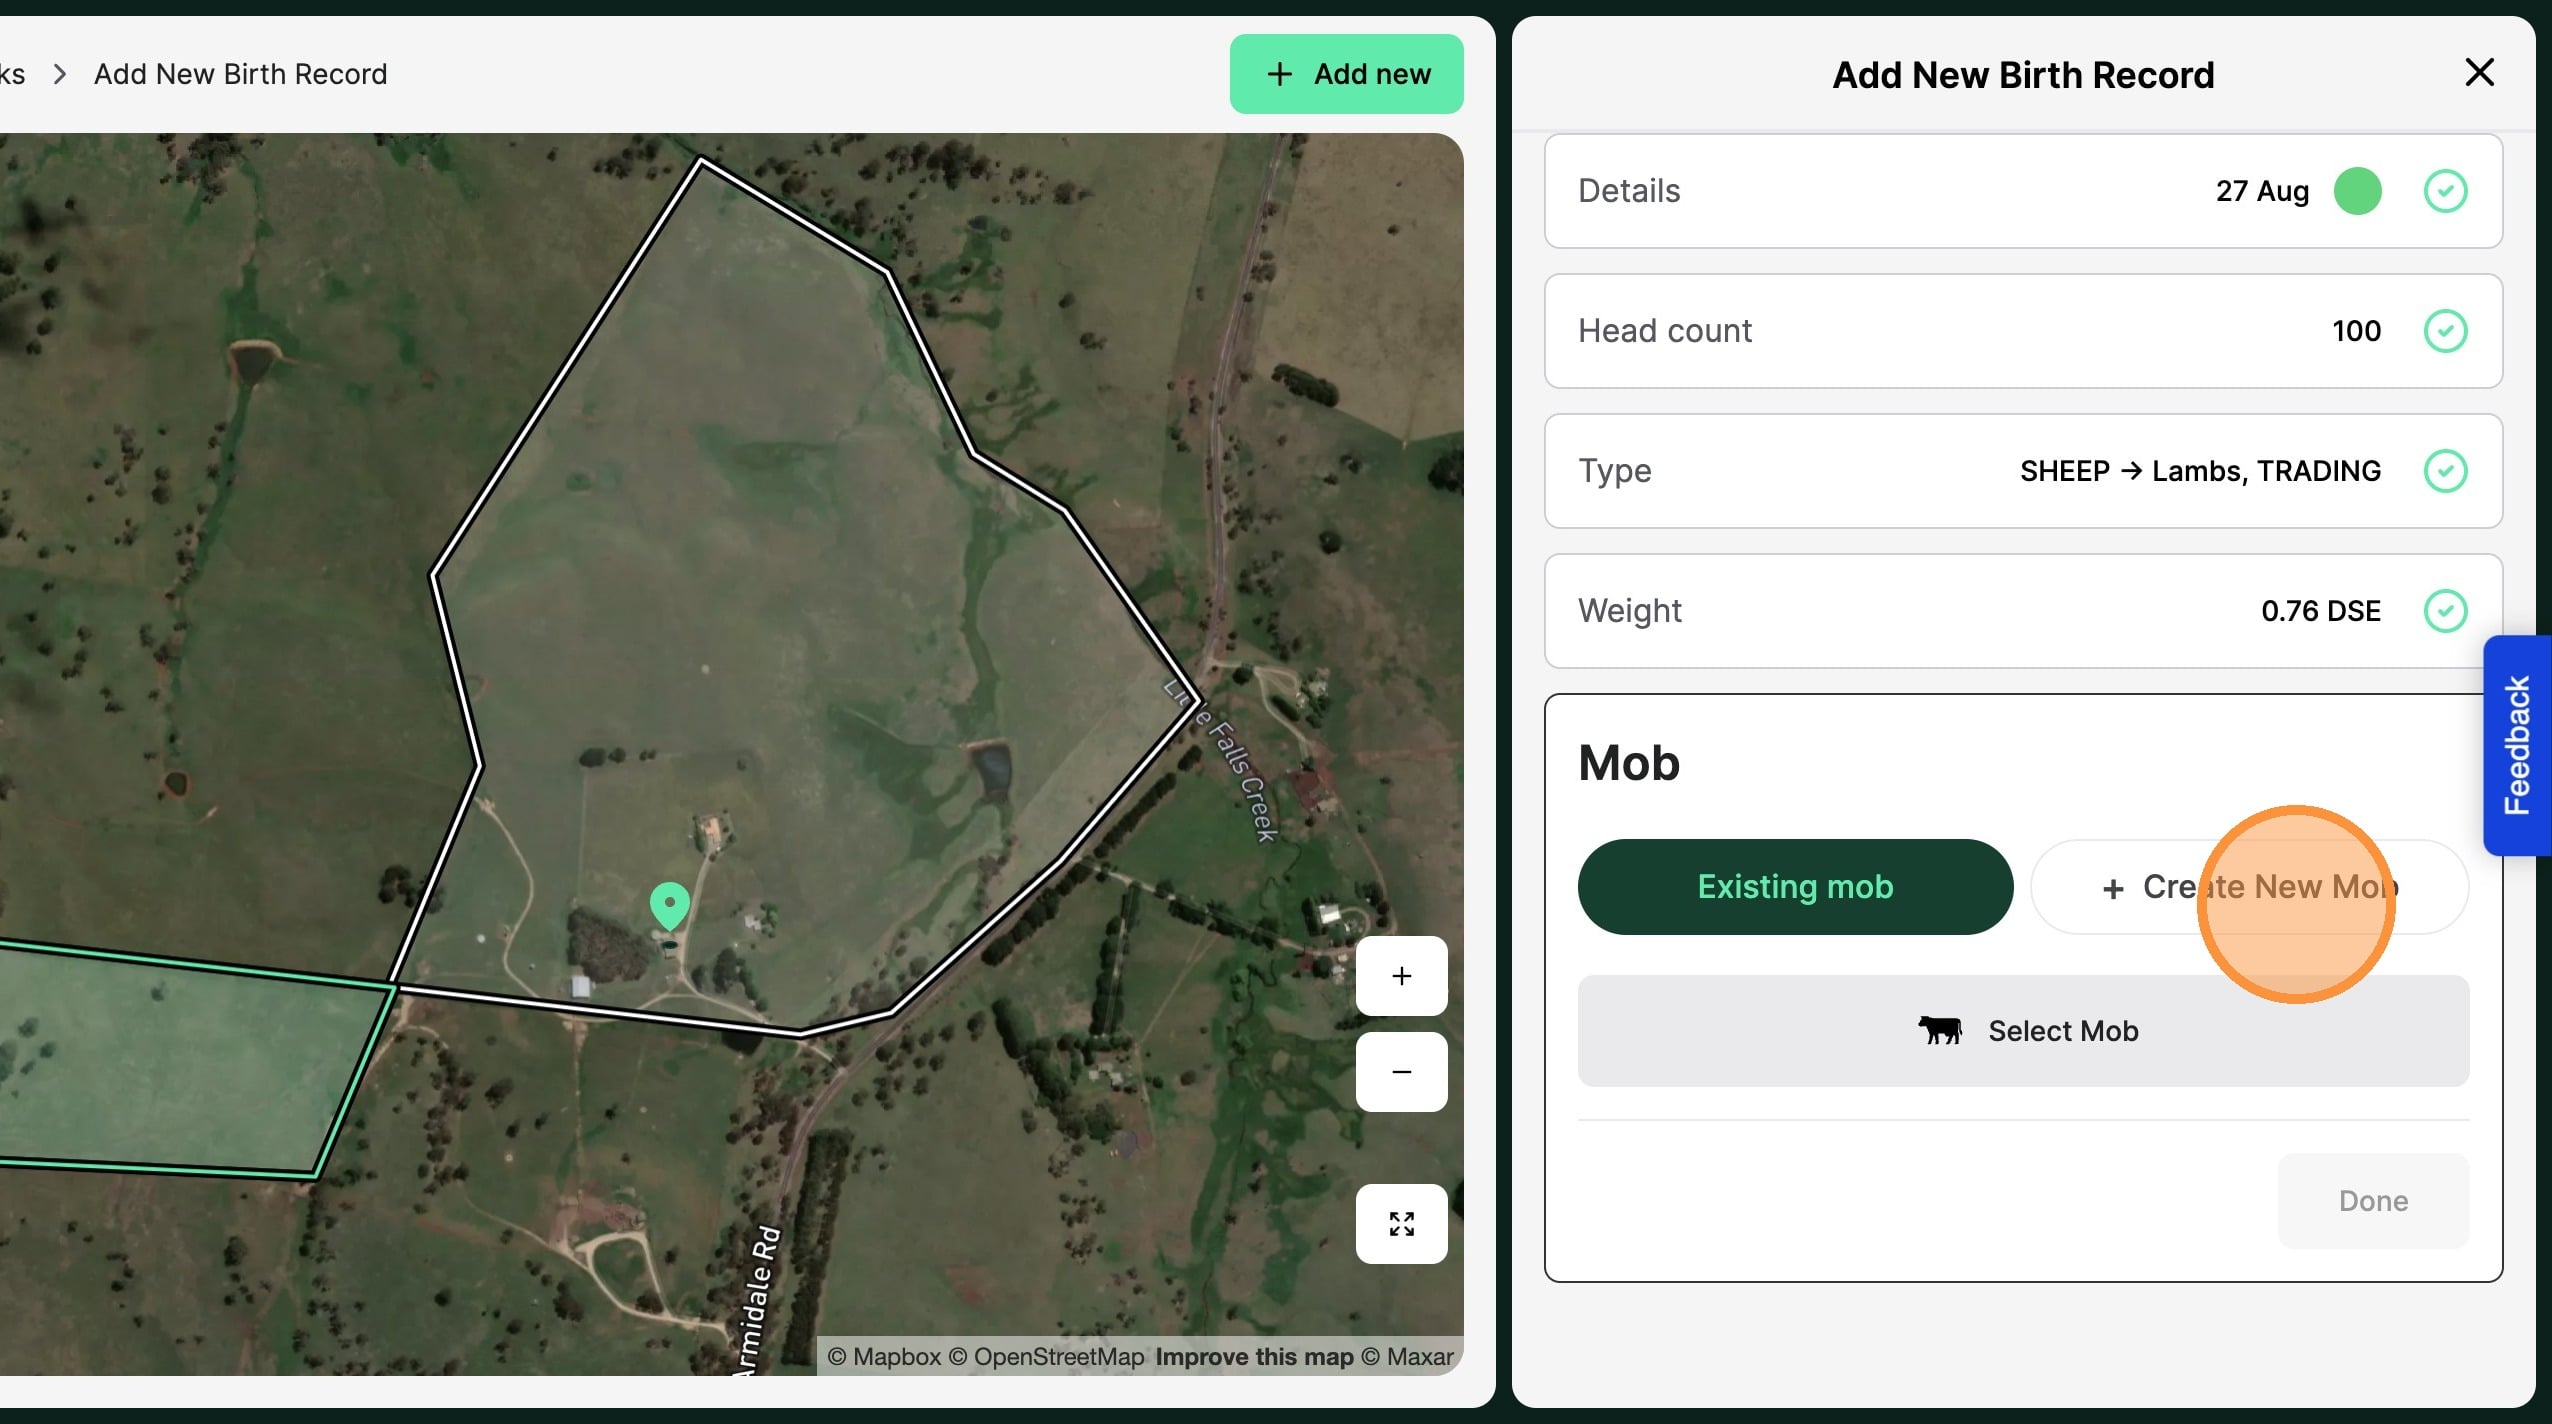Zoom in on the map
2552x1424 pixels.
1401,976
